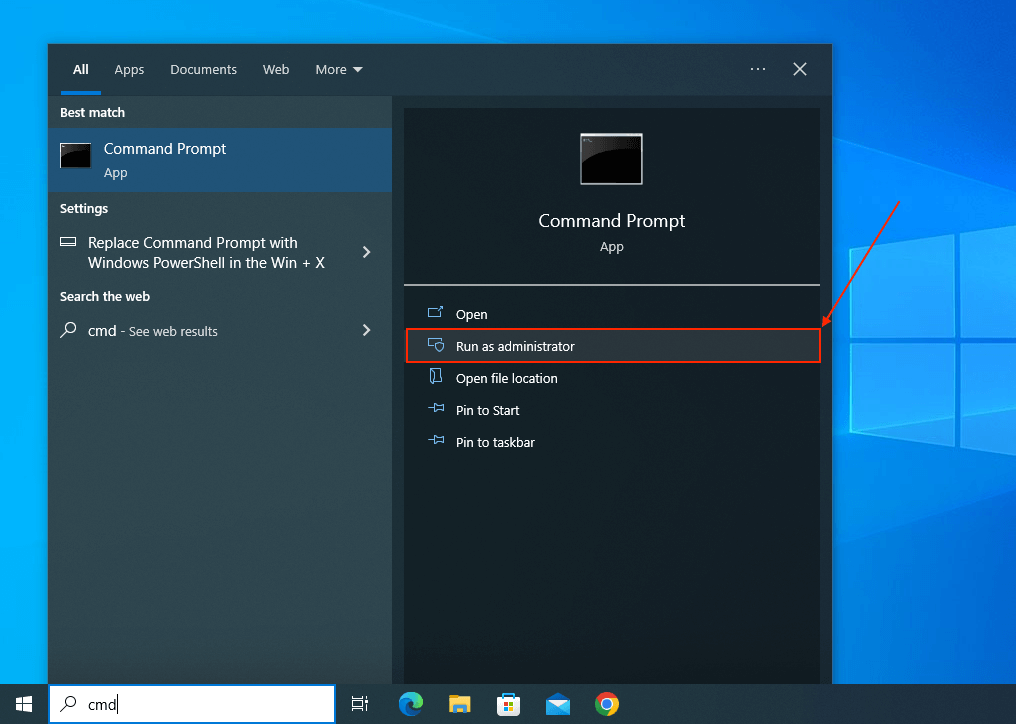
Task: Pin Command Prompt to Start
Action: pyautogui.click(x=487, y=410)
